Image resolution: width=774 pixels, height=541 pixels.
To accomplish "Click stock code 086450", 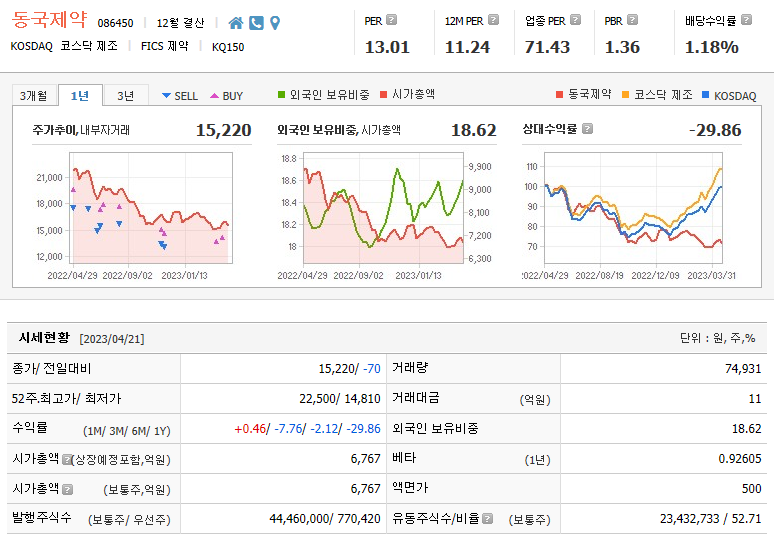I will 116,23.
